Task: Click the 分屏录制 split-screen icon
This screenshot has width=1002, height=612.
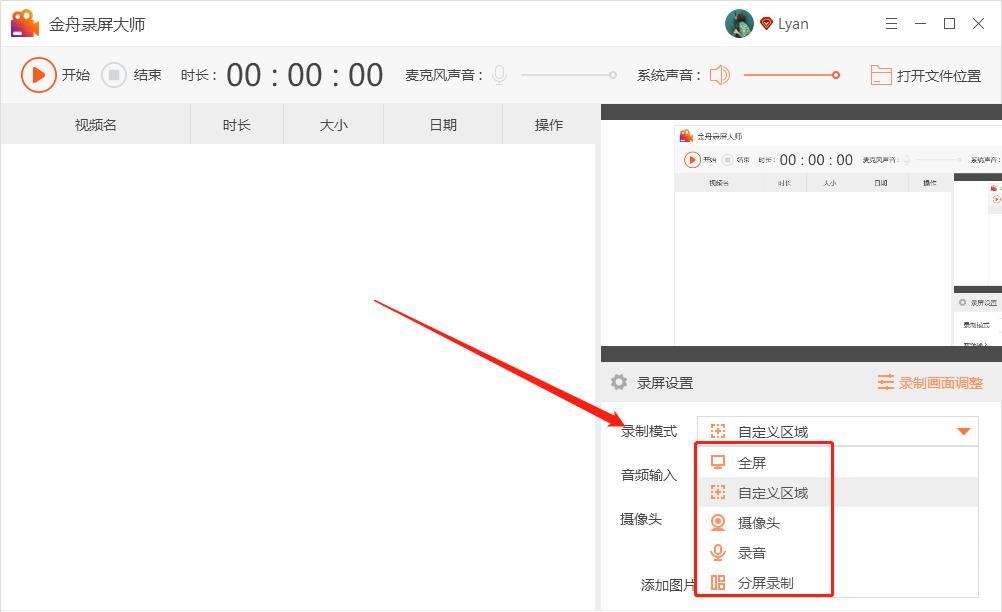Action: click(718, 582)
